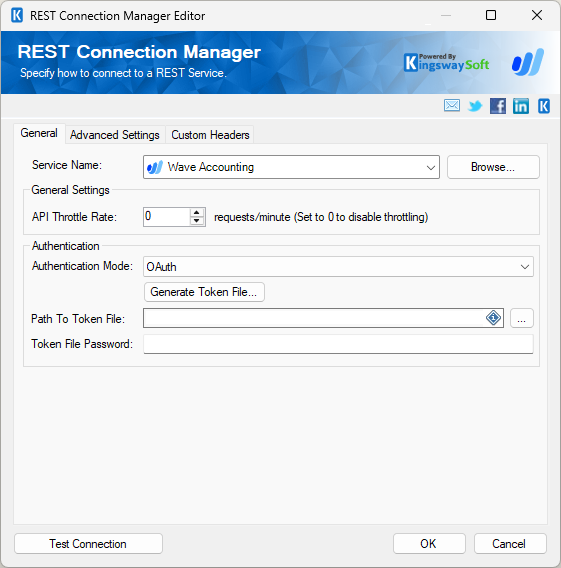Switch to the Advanced Settings tab
Screen dimensions: 561x568
click(115, 135)
